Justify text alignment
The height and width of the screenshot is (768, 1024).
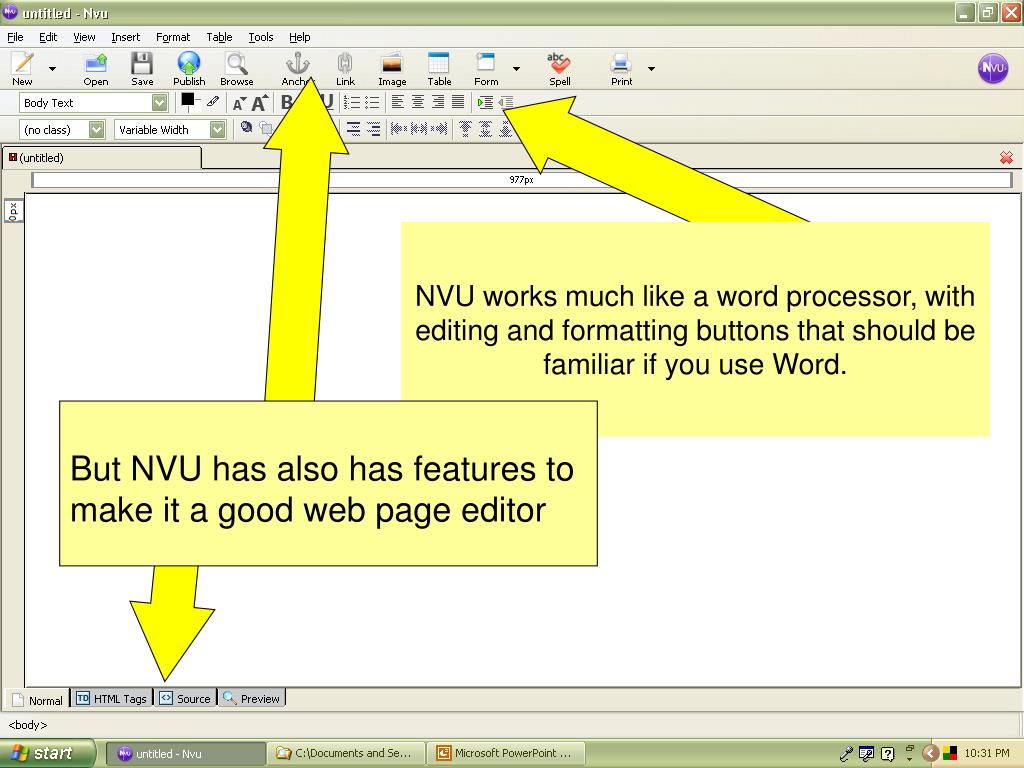tap(458, 102)
